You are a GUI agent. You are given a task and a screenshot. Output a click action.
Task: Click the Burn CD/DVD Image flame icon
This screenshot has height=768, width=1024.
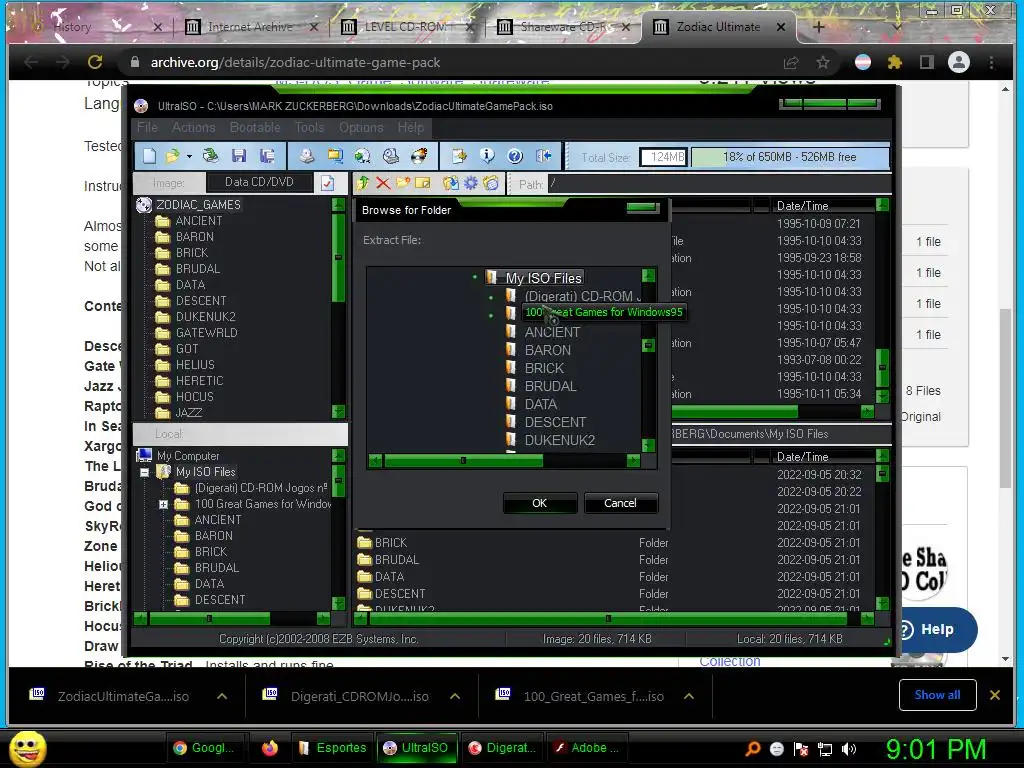tap(419, 156)
